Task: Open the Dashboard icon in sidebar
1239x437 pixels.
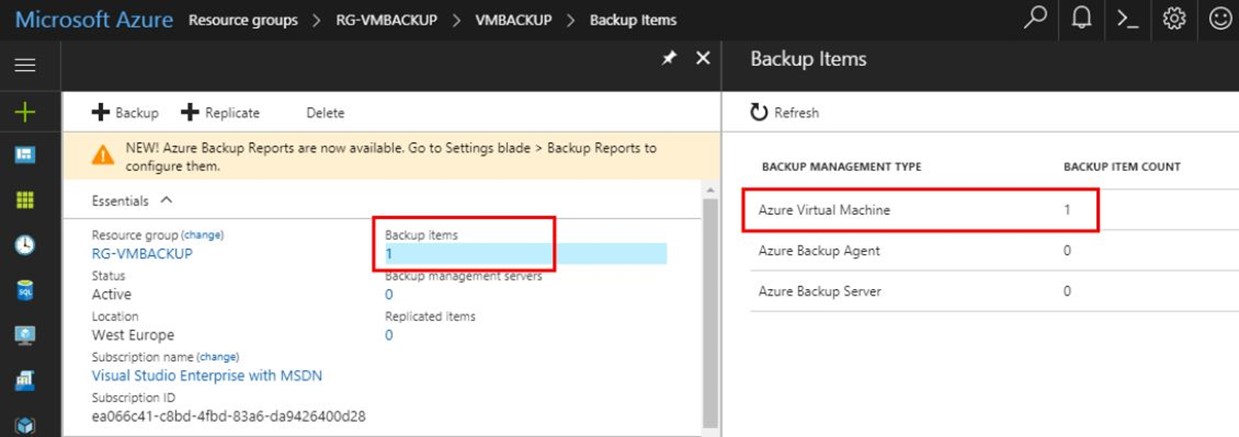Action: click(25, 155)
